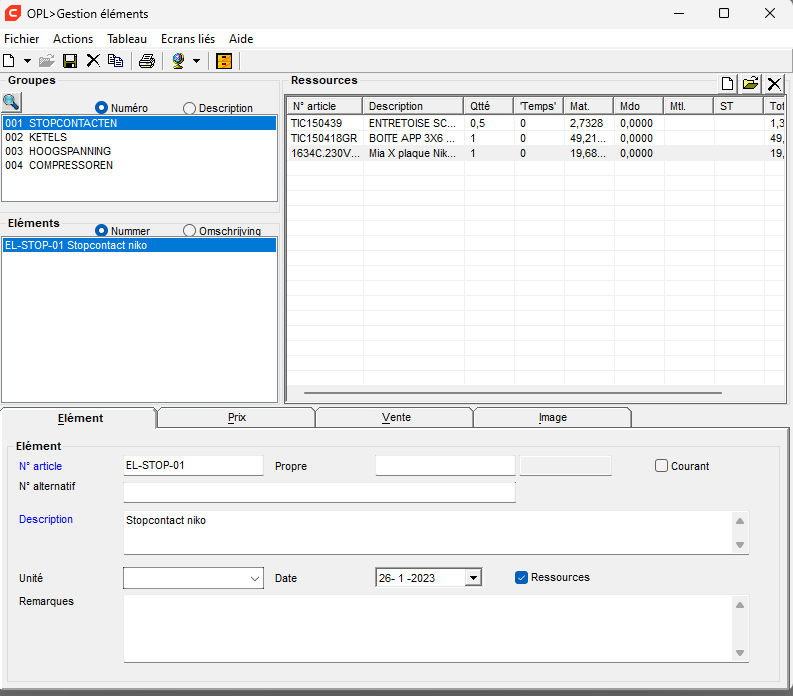
Task: Switch to the Elément tab
Action: (x=80, y=418)
